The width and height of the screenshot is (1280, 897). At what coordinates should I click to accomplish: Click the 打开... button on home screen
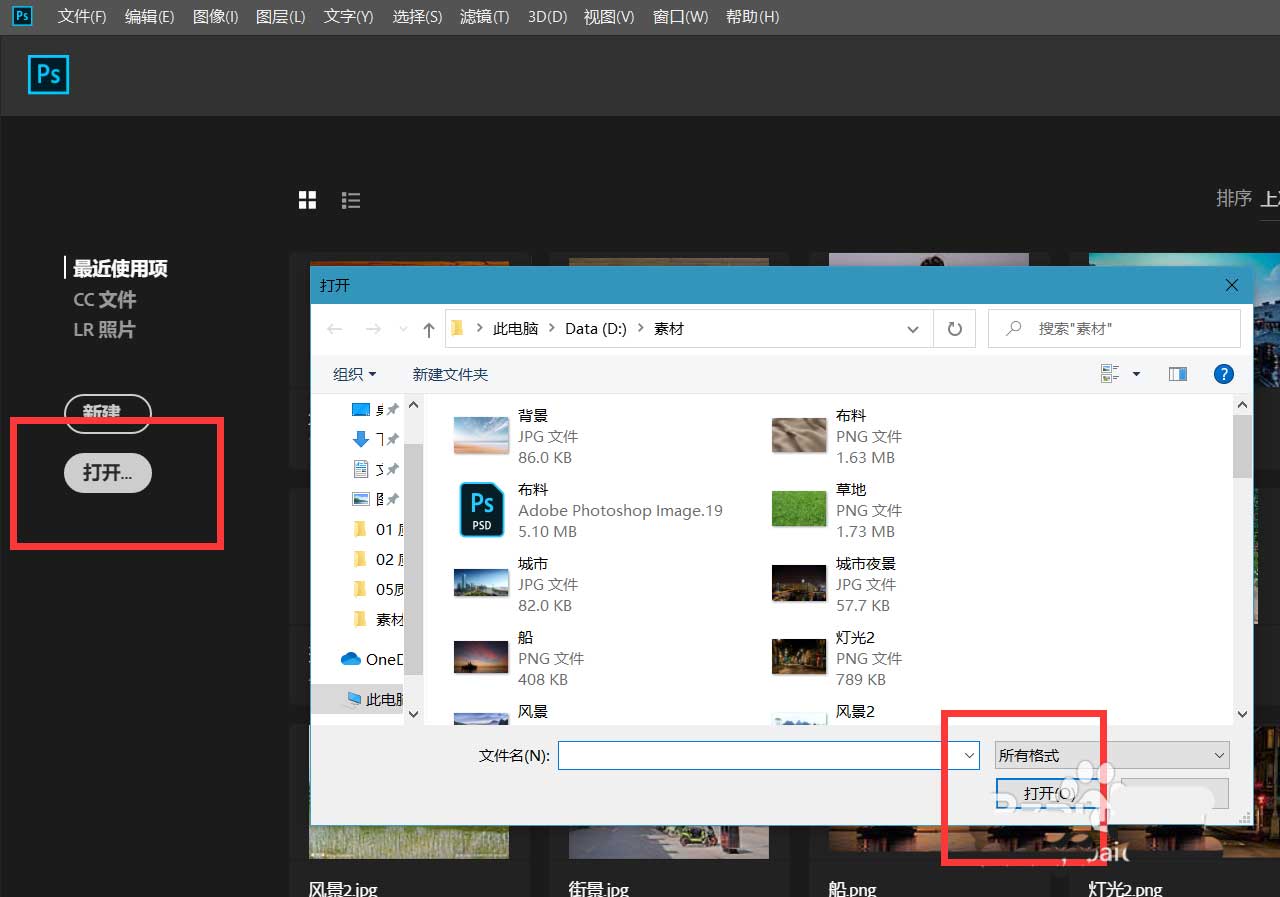click(108, 473)
